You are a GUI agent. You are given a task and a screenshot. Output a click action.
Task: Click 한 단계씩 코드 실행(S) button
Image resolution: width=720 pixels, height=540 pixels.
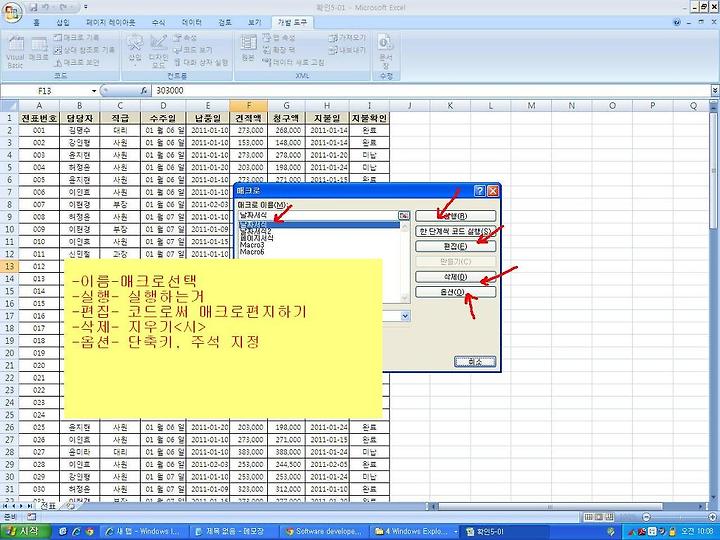pos(456,231)
